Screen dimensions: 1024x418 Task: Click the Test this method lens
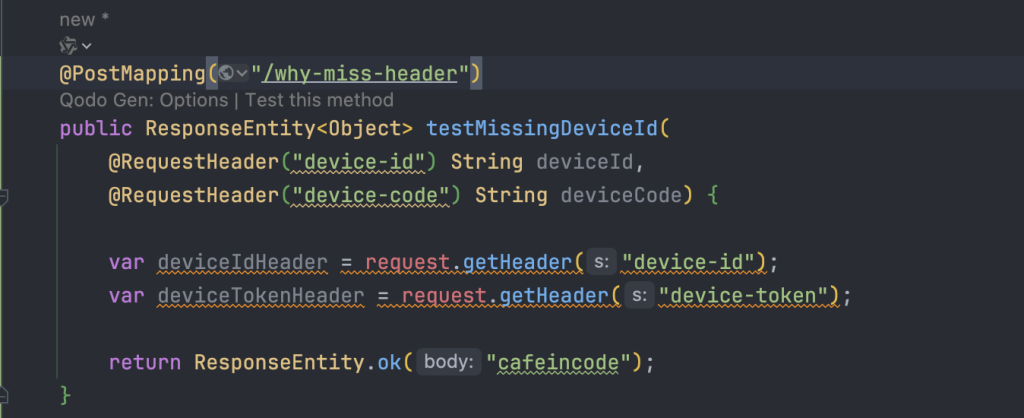[x=319, y=100]
